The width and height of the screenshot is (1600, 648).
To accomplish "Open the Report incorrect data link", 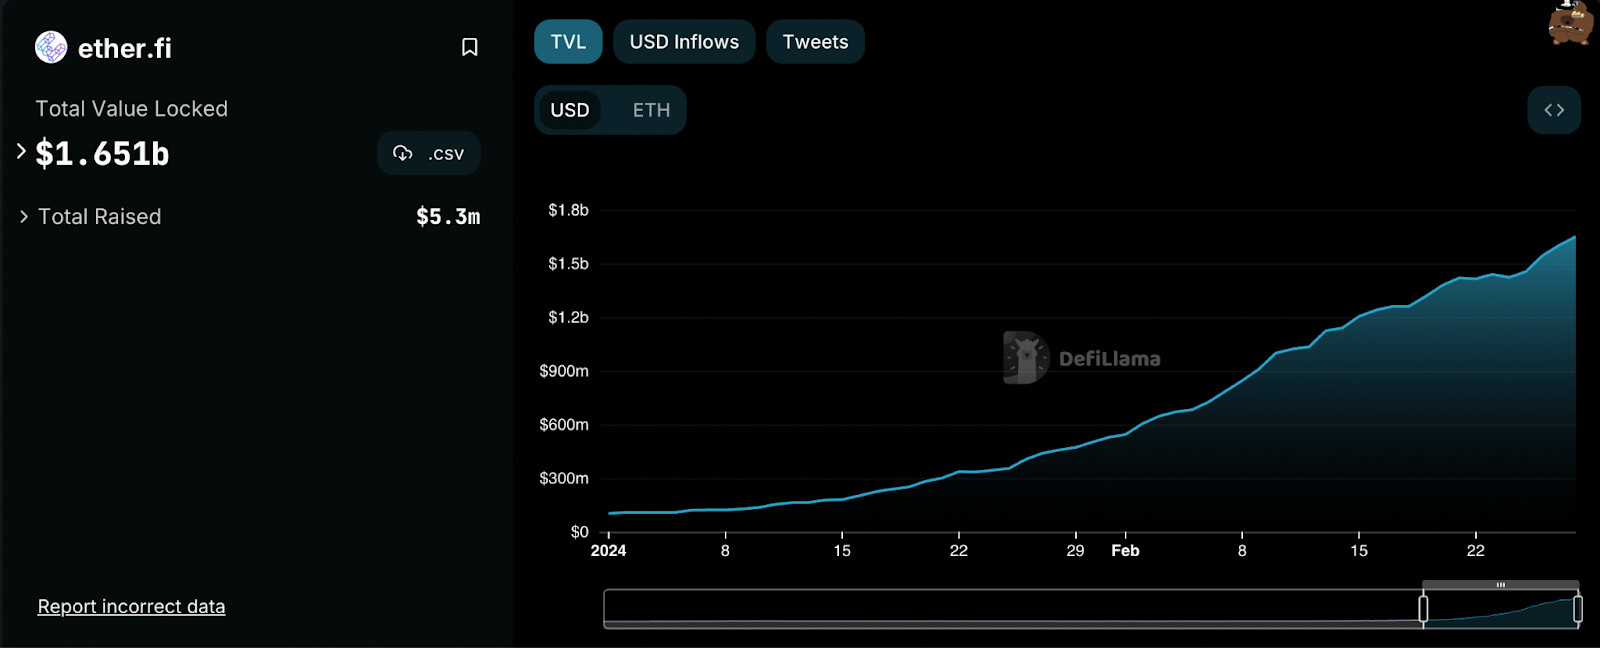I will [131, 607].
